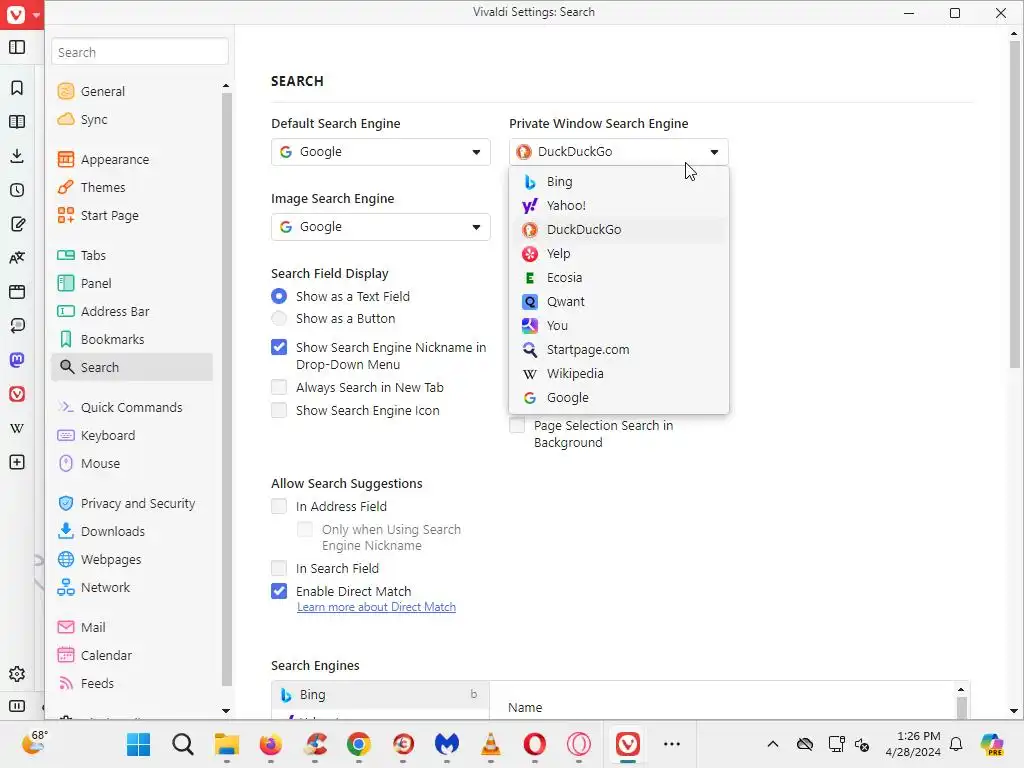Enable Page Selection Search in Background

(517, 426)
